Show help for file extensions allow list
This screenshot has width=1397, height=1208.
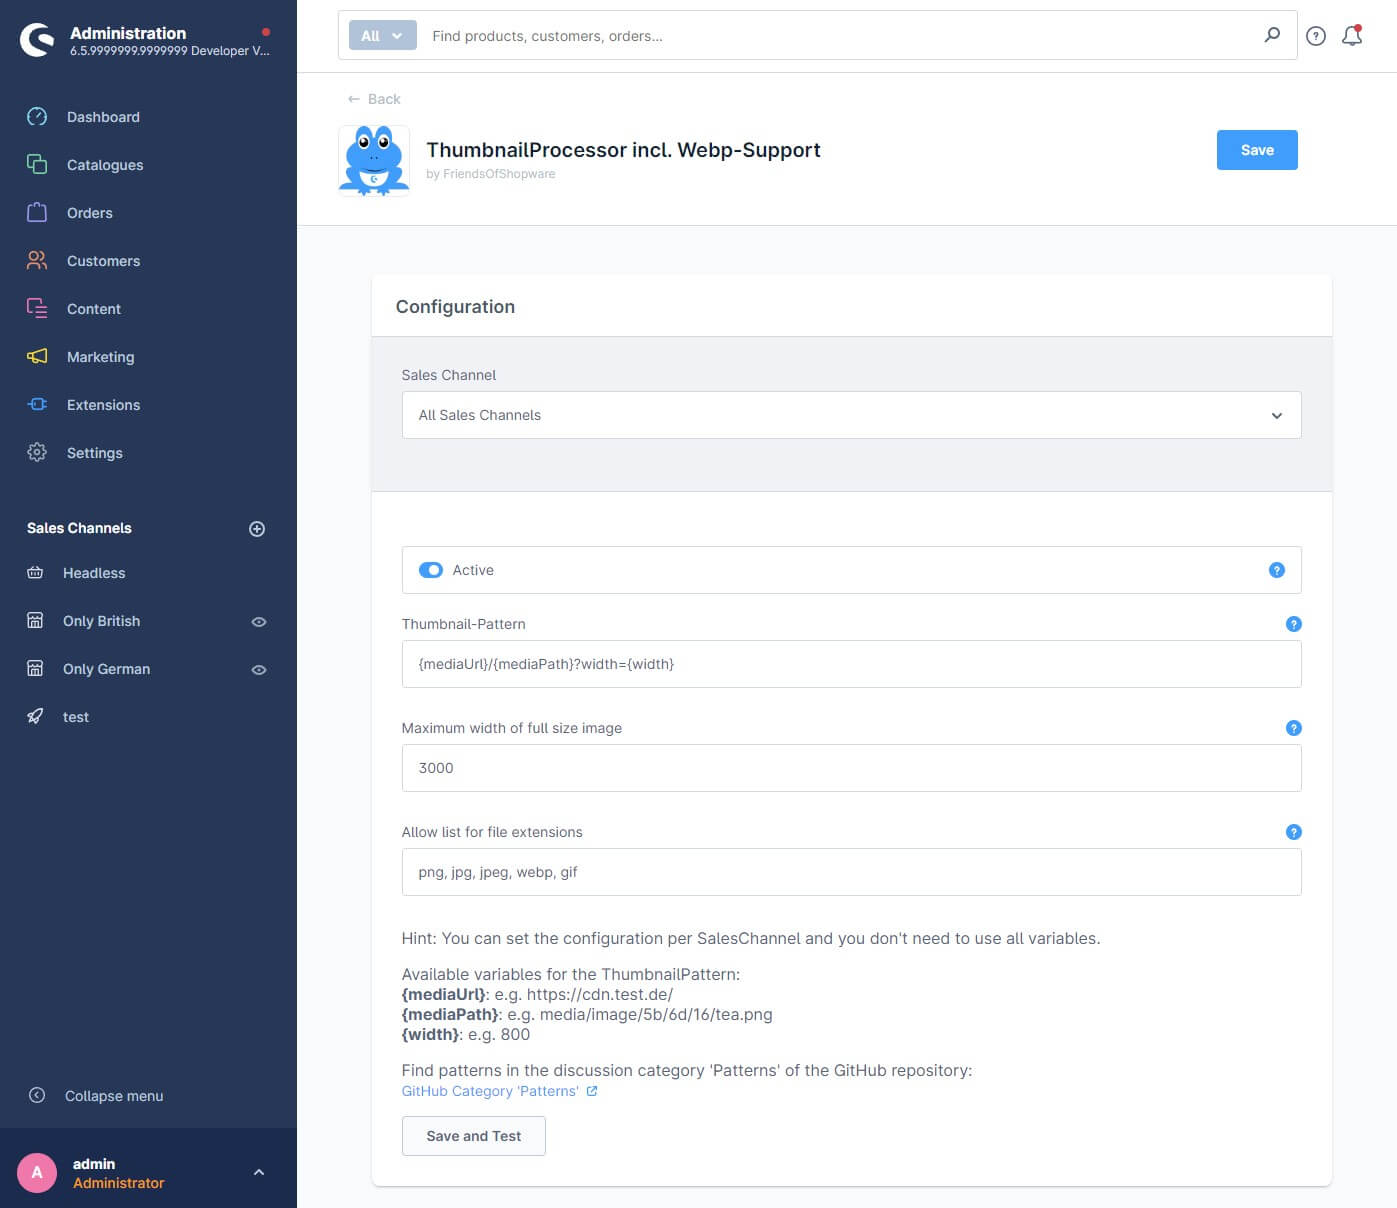(x=1293, y=832)
